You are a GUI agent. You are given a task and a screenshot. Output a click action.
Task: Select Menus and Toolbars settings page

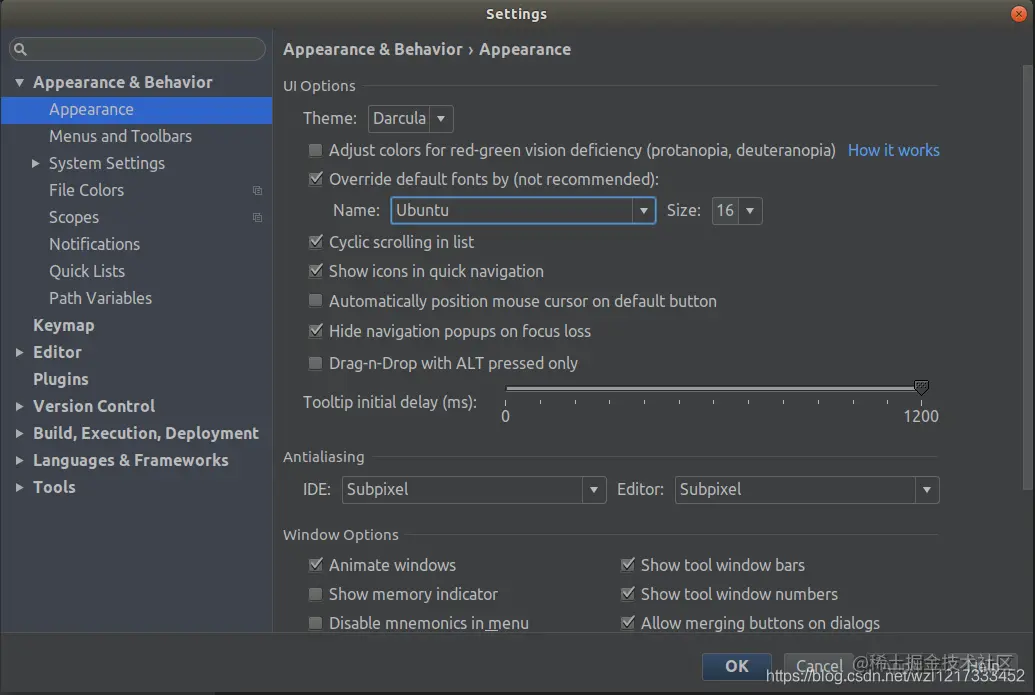pyautogui.click(x=120, y=136)
